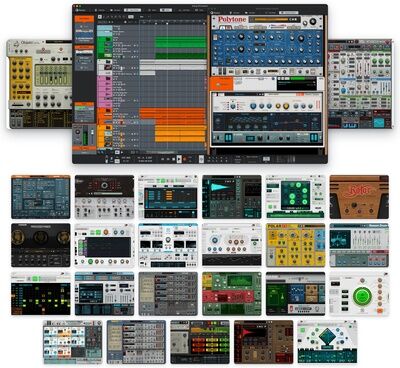The height and width of the screenshot is (368, 400).
Task: Open the teal-and-white device thumbnail beside Polar
Action: (359, 245)
